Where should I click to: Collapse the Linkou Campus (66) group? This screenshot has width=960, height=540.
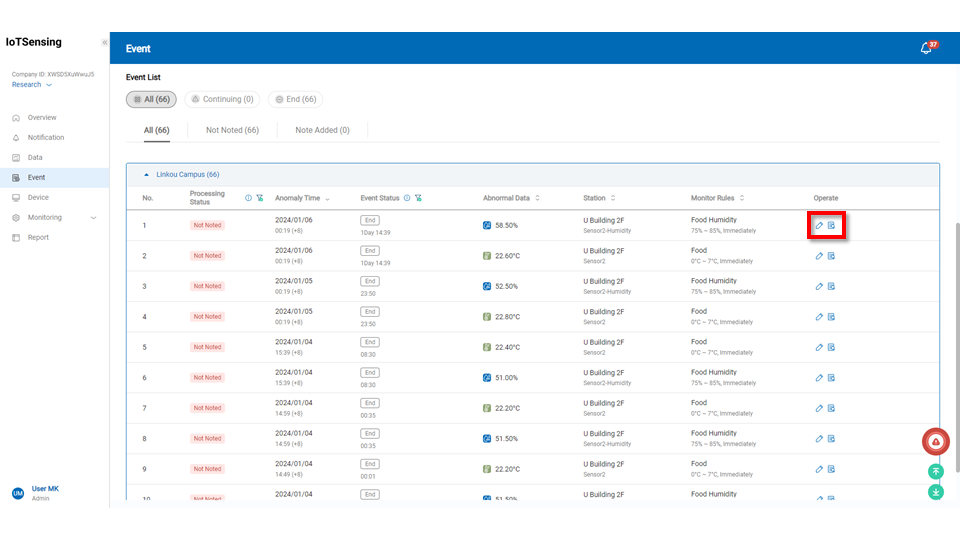click(x=148, y=174)
